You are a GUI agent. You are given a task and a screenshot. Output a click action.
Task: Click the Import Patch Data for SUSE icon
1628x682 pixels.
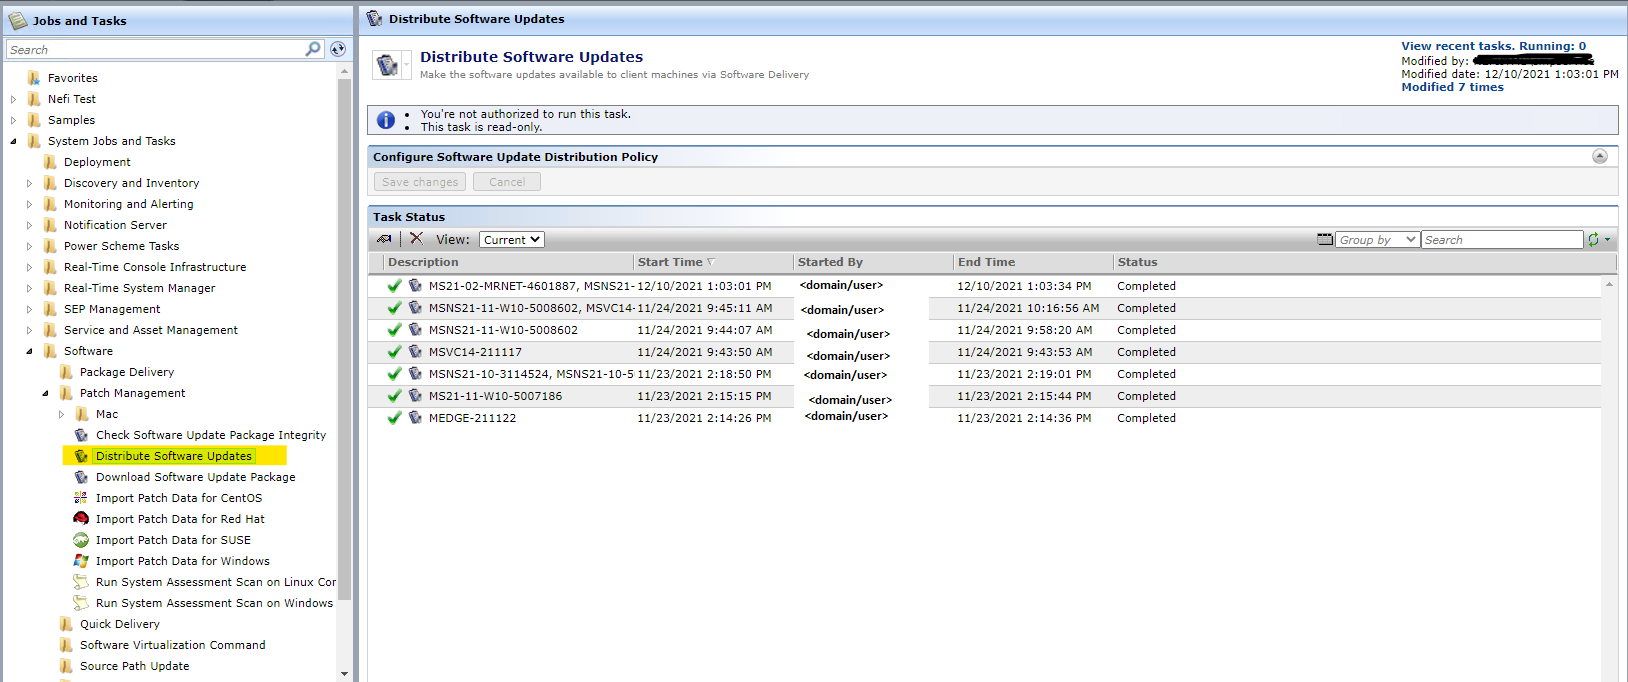point(81,540)
